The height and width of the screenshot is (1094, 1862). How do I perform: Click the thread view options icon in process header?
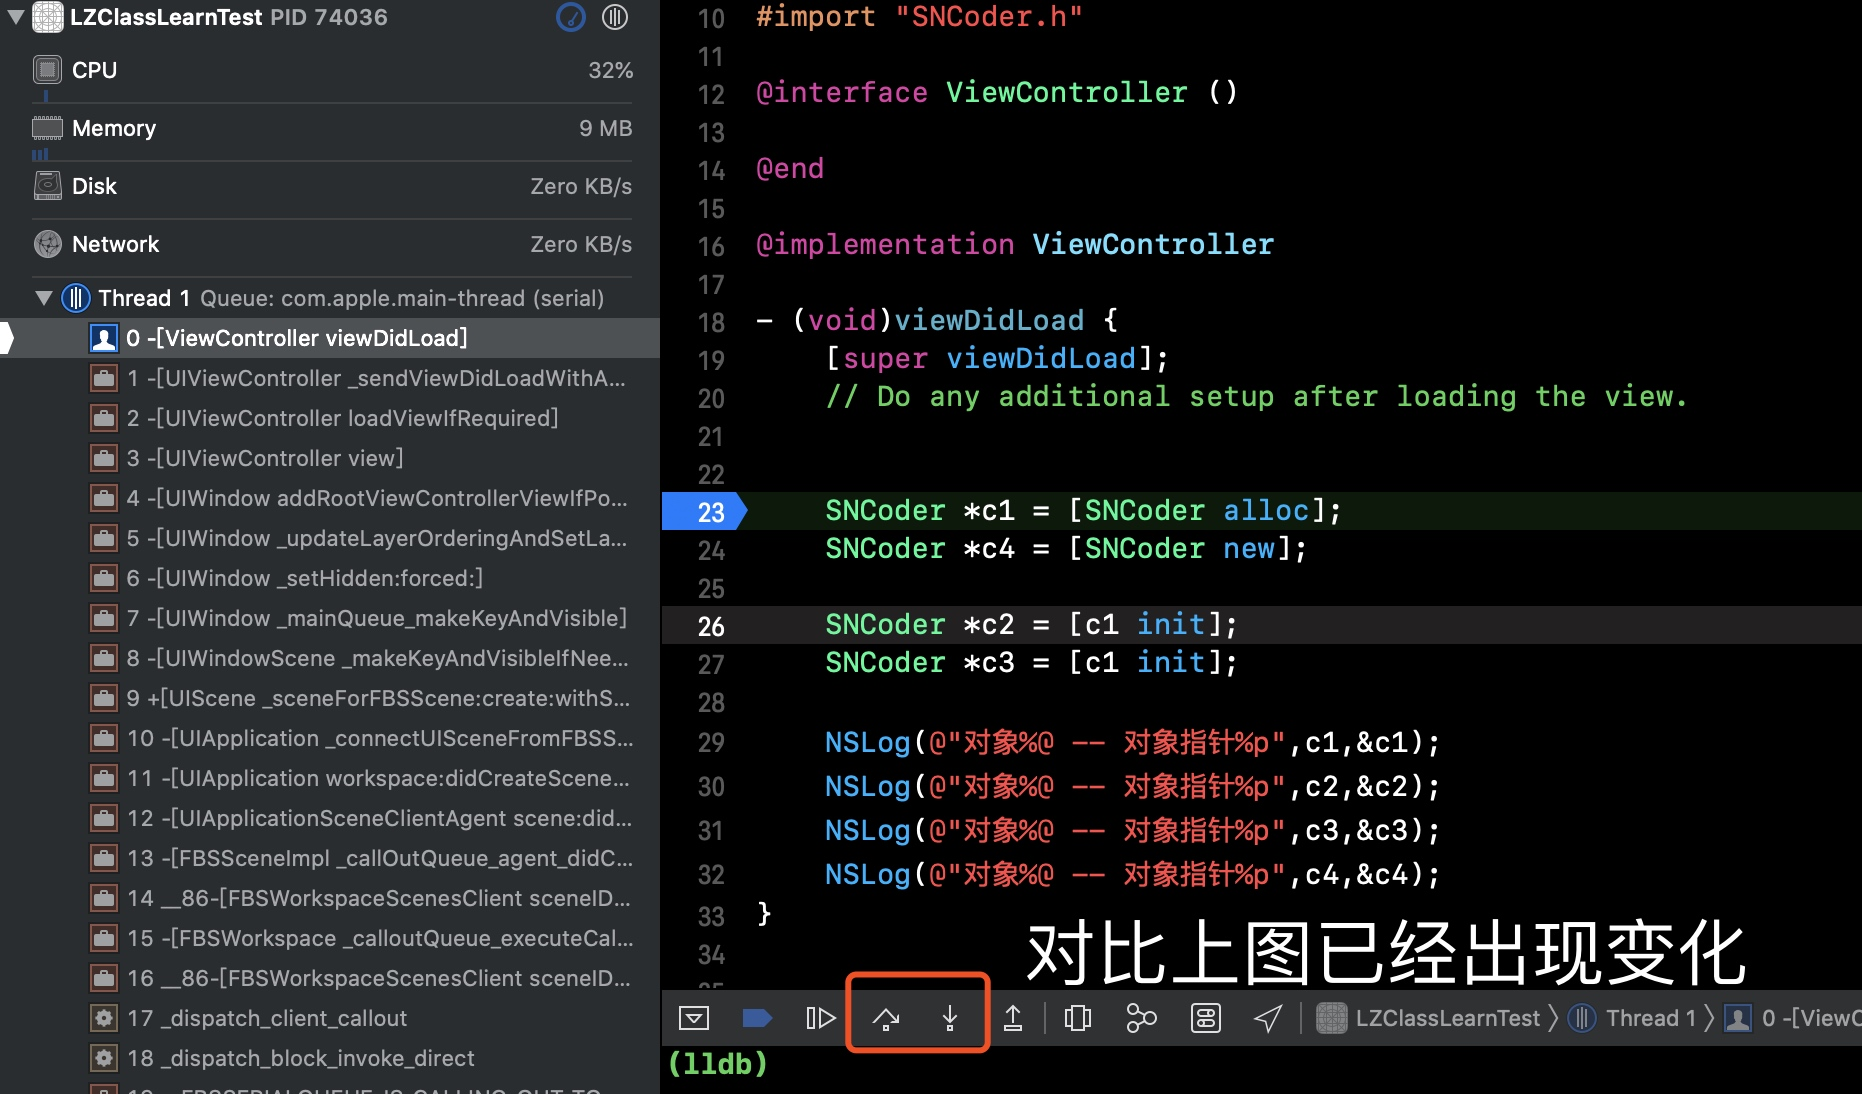click(x=615, y=17)
